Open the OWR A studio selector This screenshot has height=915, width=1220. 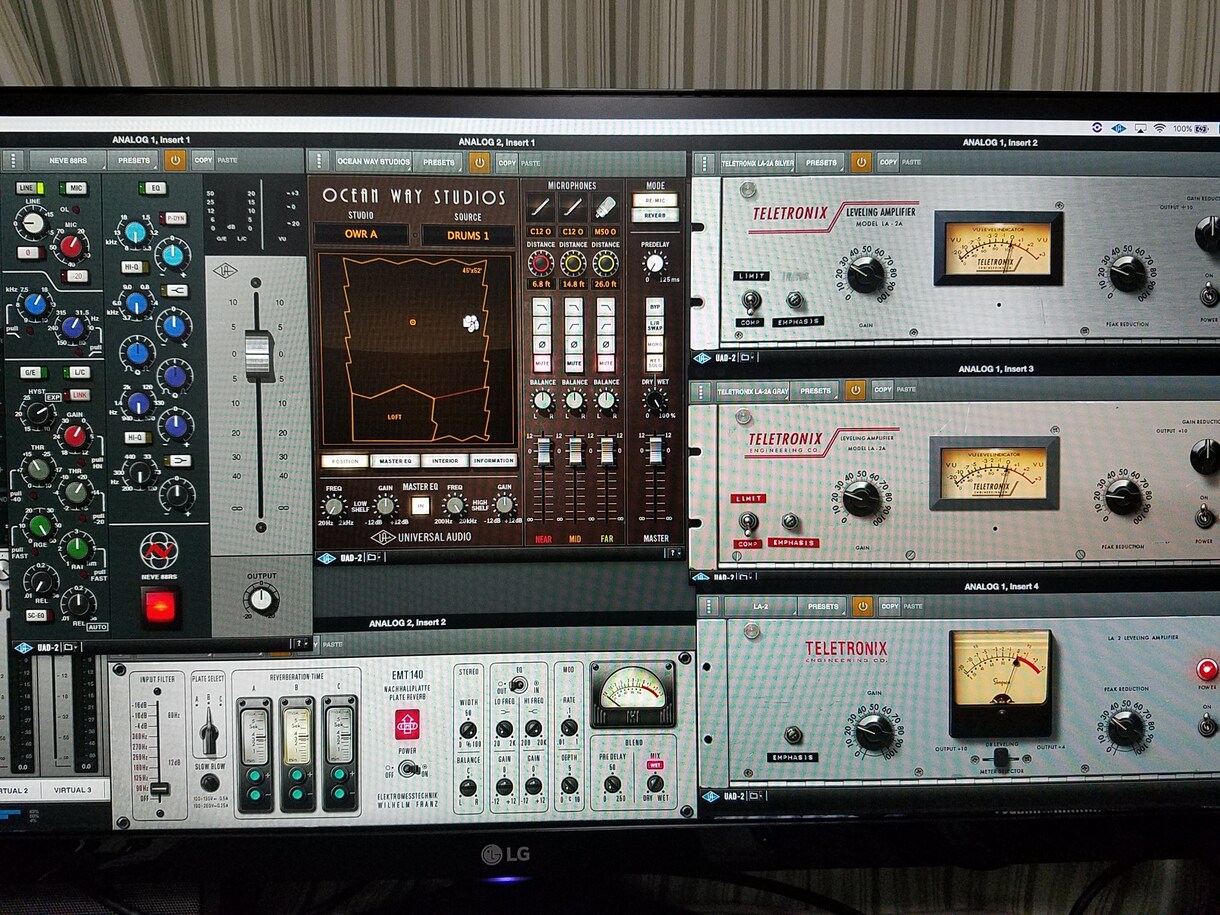click(362, 235)
